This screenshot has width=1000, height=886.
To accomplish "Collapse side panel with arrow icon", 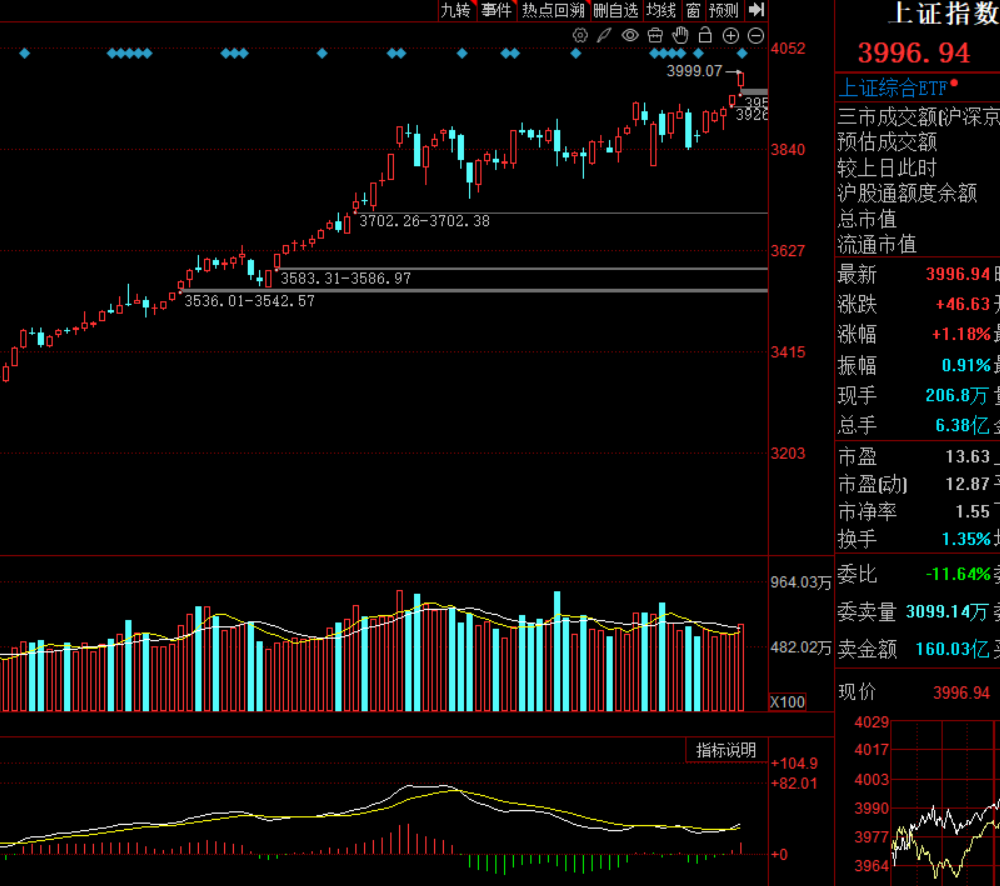I will 756,10.
